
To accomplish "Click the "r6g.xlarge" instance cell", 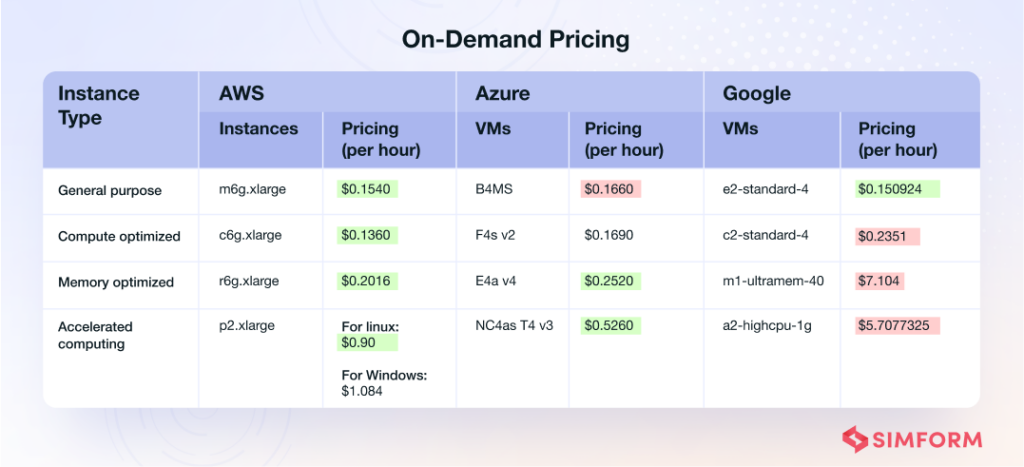I will pos(249,281).
